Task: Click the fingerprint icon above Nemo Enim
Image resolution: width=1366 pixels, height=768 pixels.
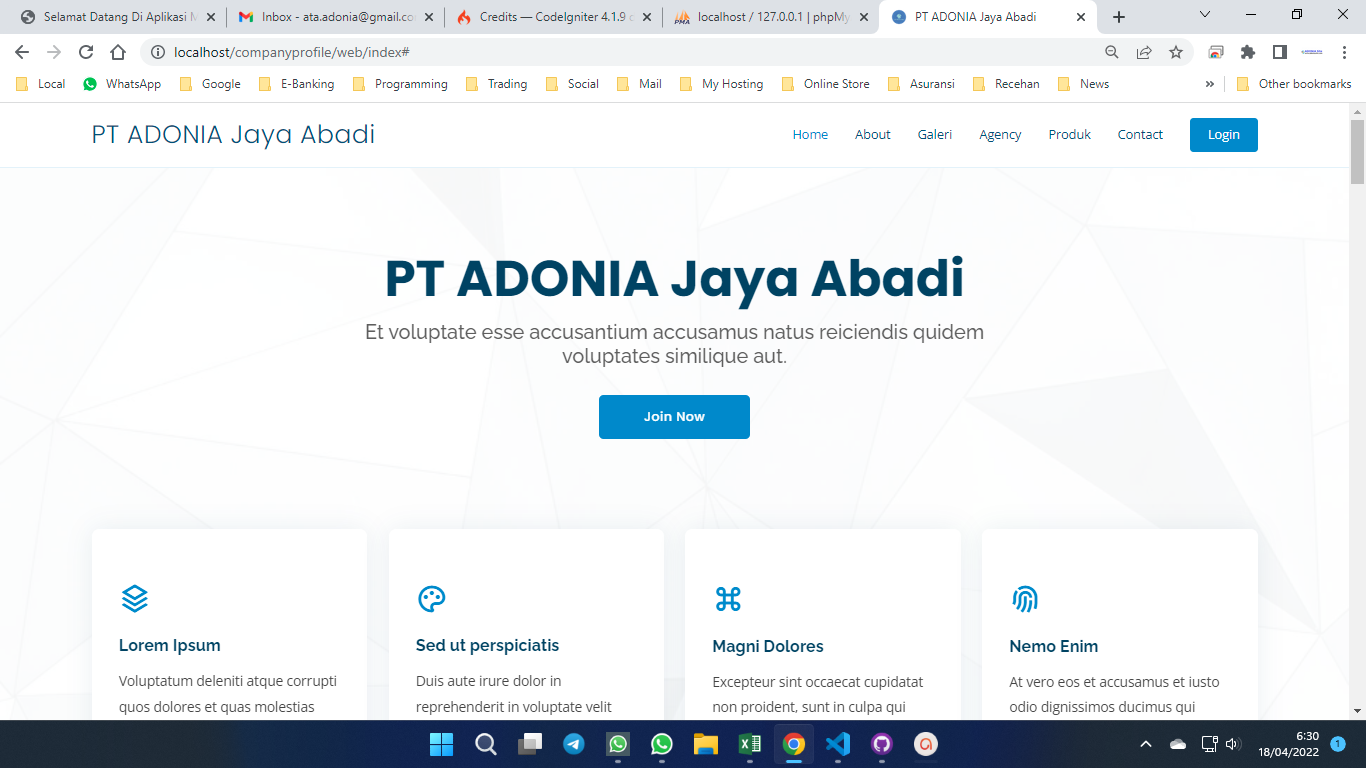Action: [x=1025, y=599]
